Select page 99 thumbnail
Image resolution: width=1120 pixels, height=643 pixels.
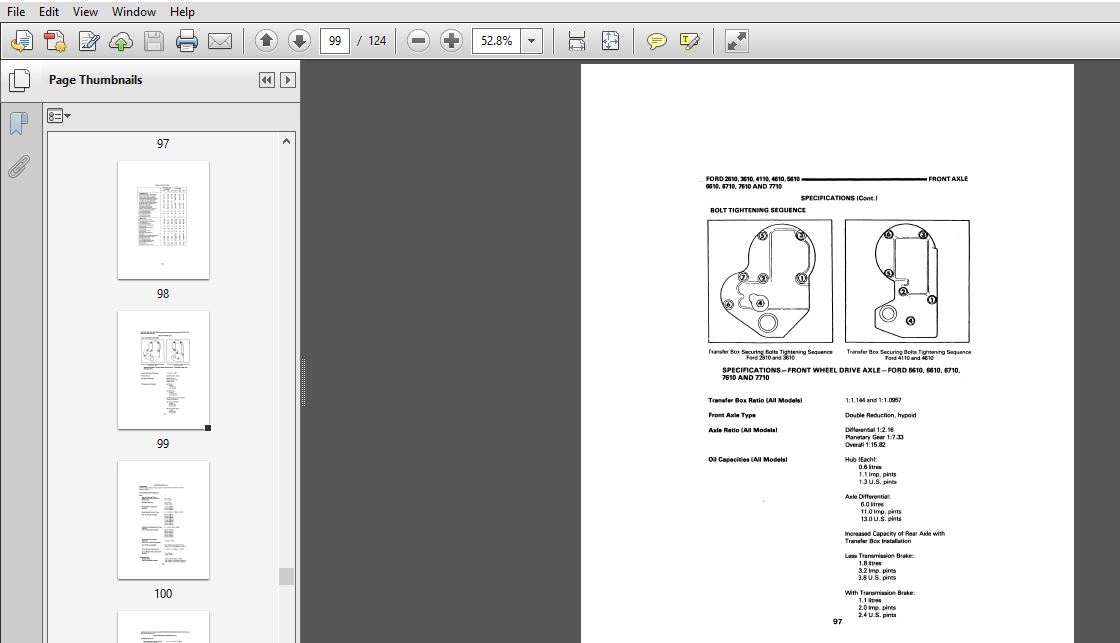[164, 370]
